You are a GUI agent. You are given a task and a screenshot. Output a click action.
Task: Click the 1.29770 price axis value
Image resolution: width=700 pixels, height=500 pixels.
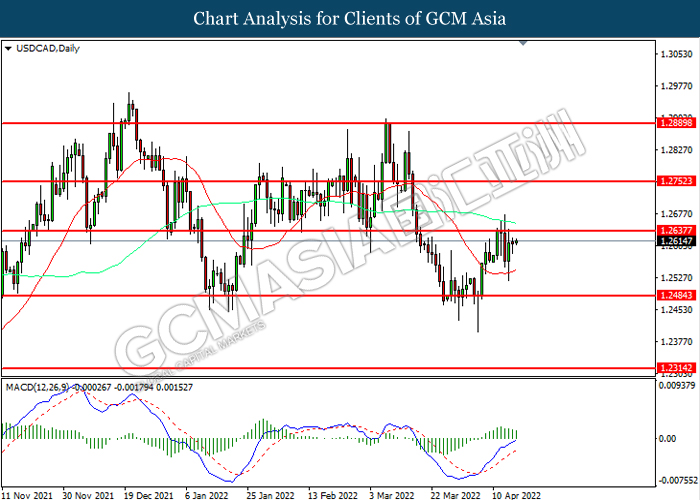[676, 86]
